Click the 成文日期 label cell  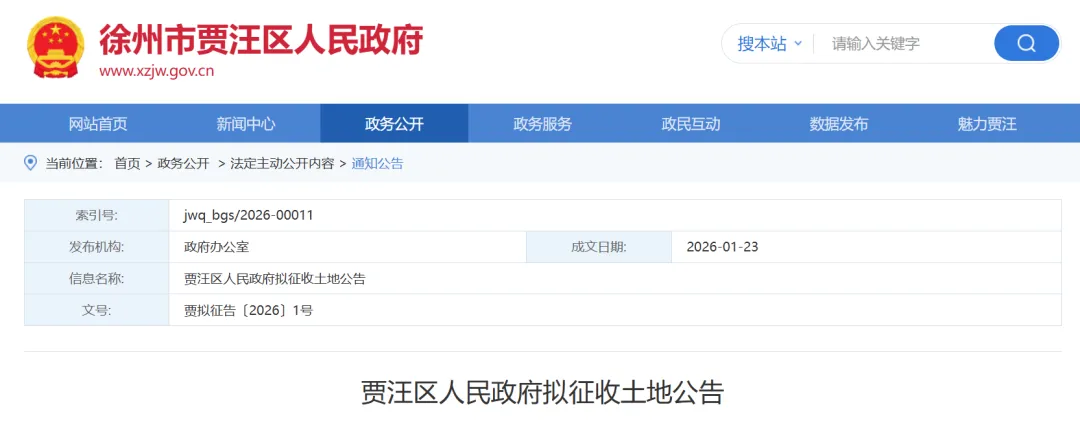click(x=599, y=247)
